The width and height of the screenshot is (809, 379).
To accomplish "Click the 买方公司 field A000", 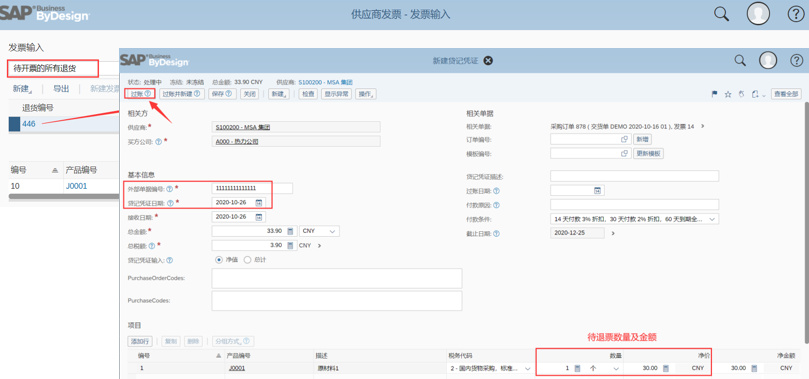I will click(x=296, y=141).
